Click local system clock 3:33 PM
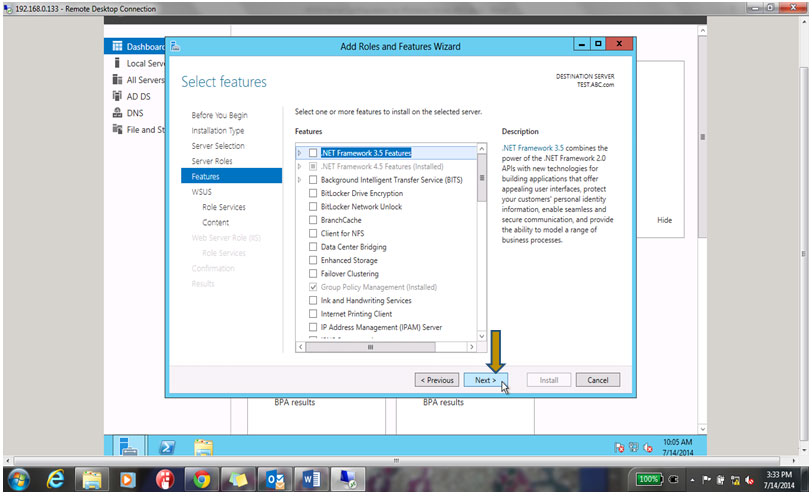 click(x=779, y=475)
